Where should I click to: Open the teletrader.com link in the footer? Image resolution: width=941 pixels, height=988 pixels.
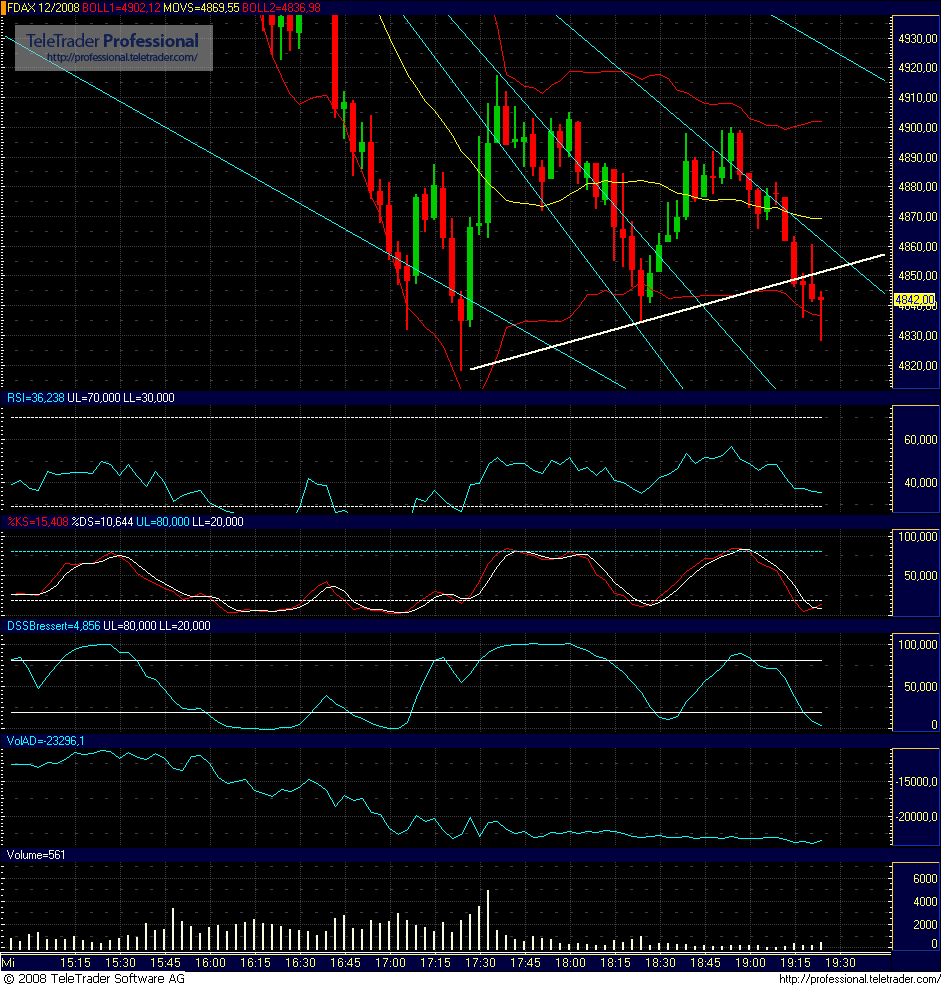pyautogui.click(x=859, y=979)
